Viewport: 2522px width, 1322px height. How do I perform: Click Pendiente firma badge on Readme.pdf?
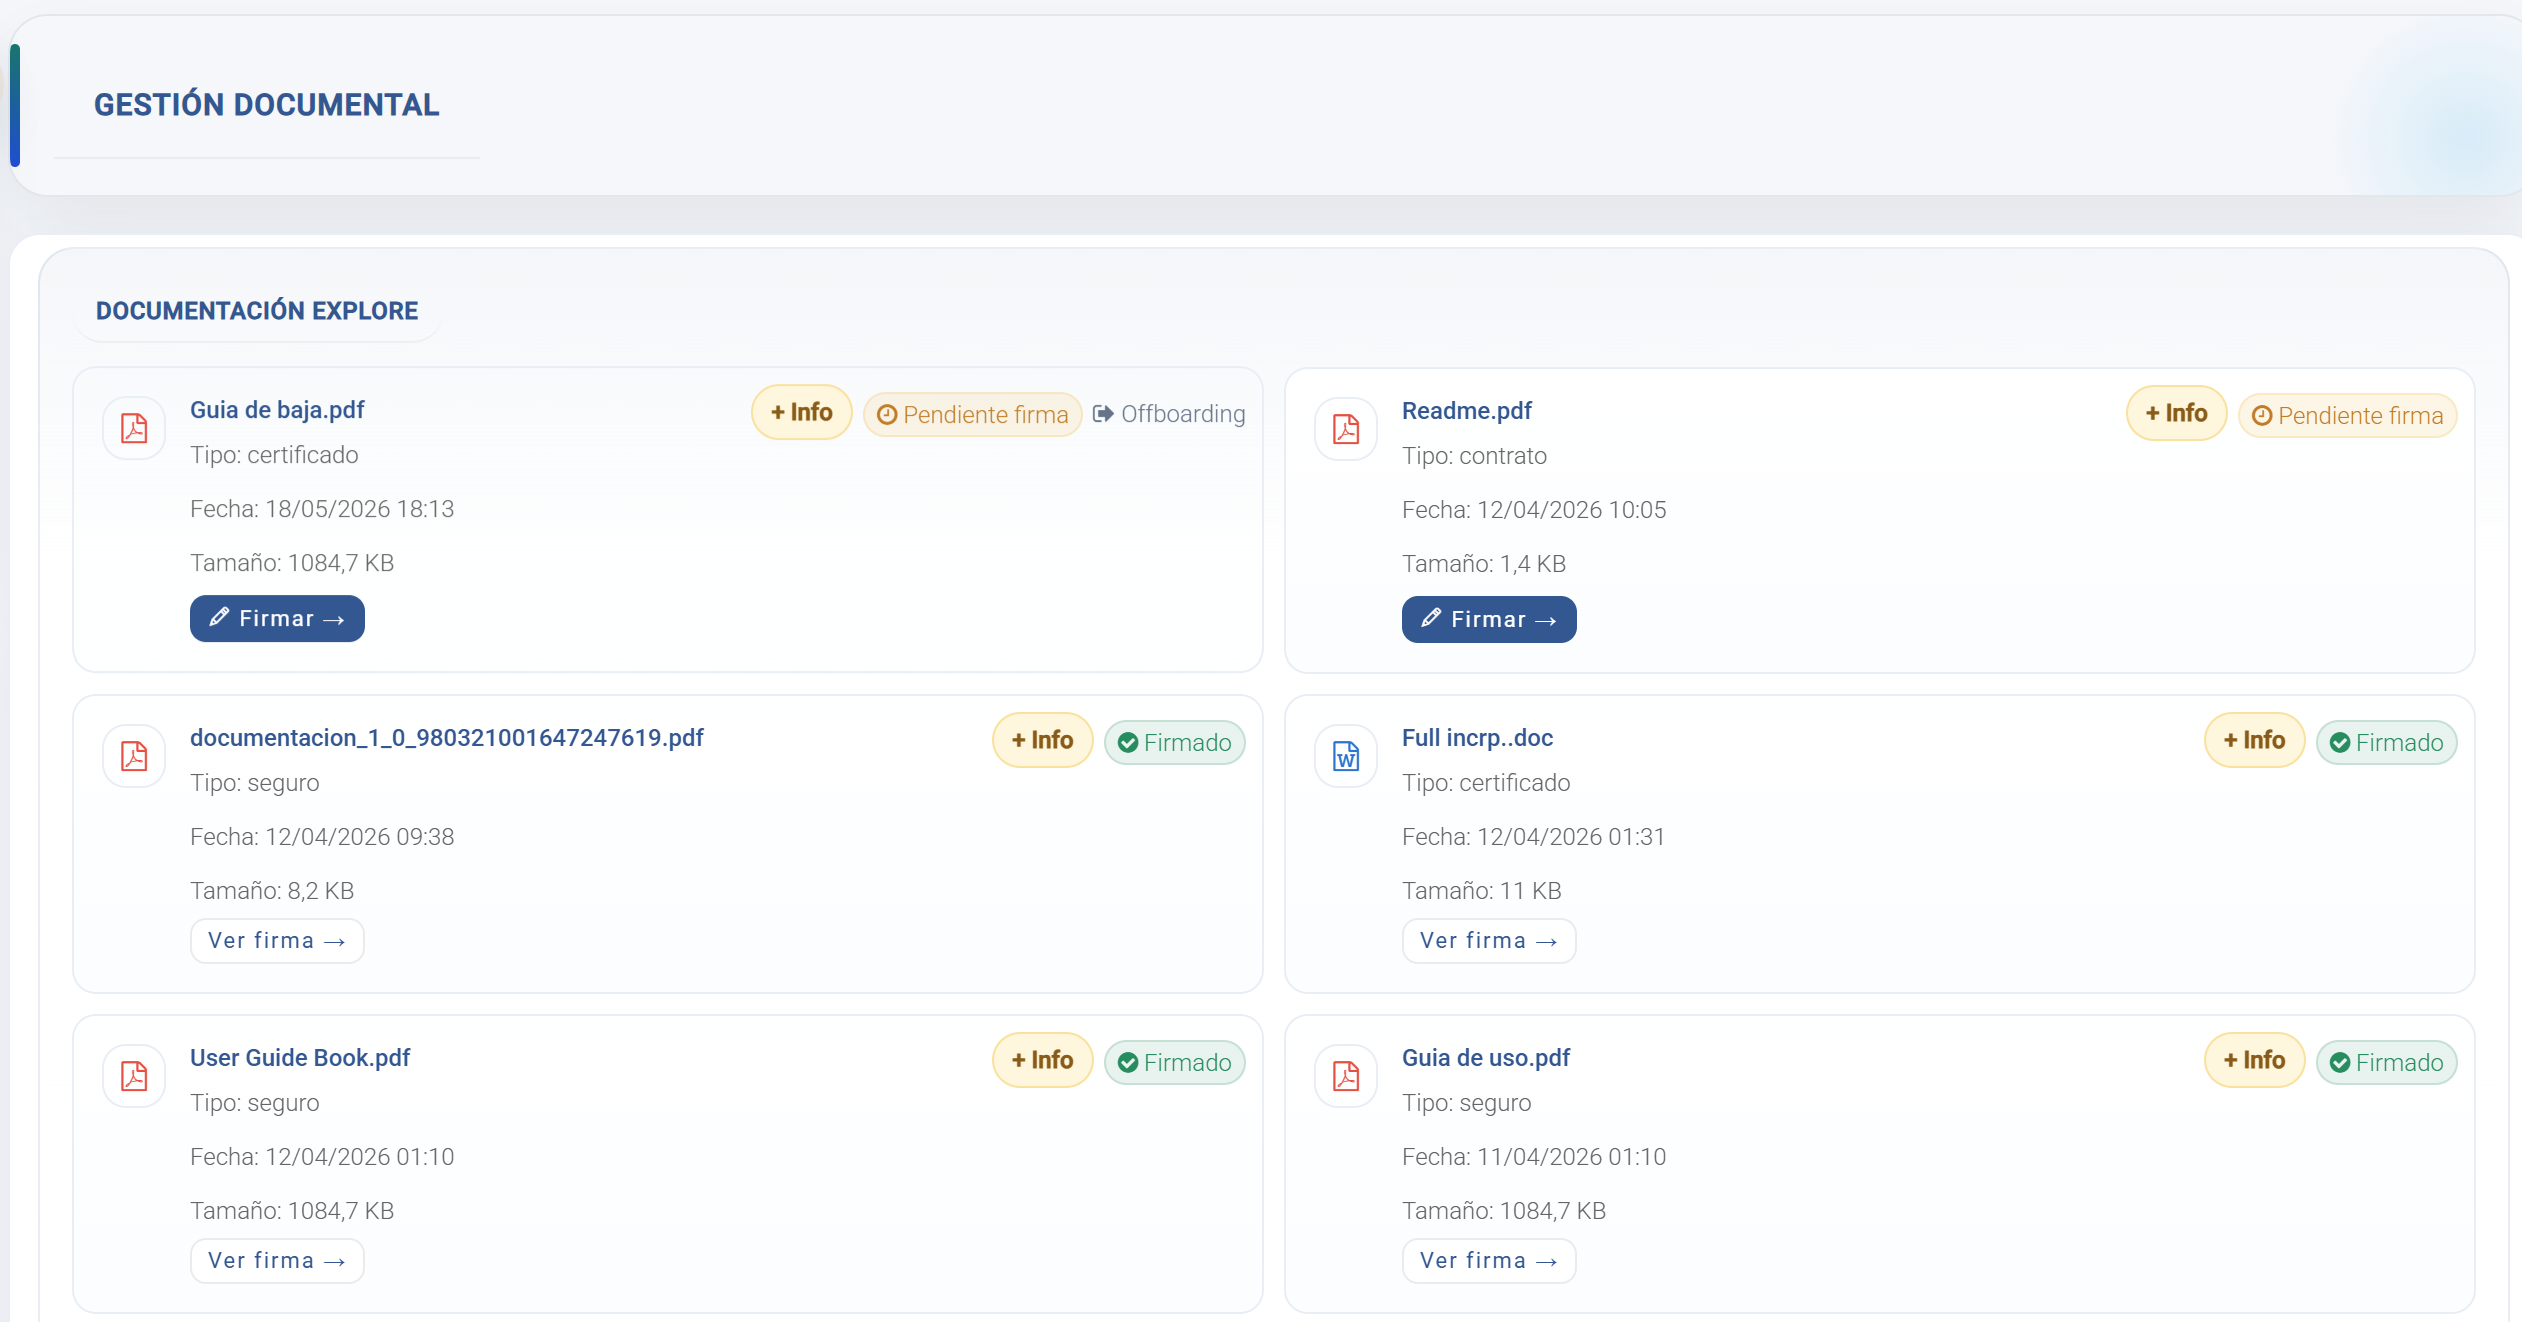(x=2347, y=416)
